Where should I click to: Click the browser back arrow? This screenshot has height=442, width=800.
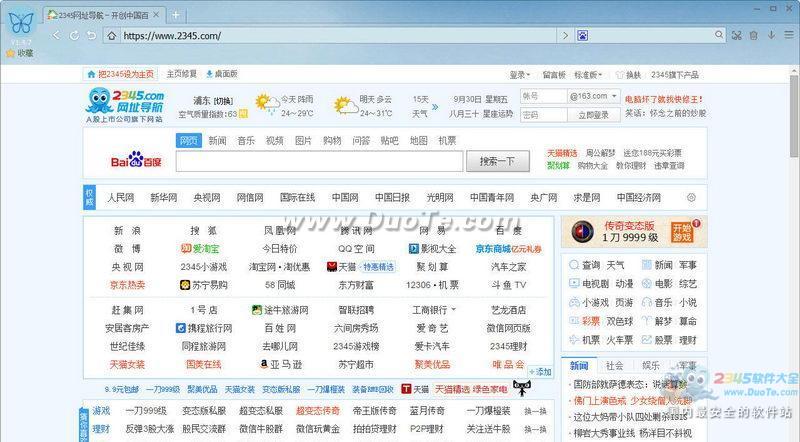point(56,35)
